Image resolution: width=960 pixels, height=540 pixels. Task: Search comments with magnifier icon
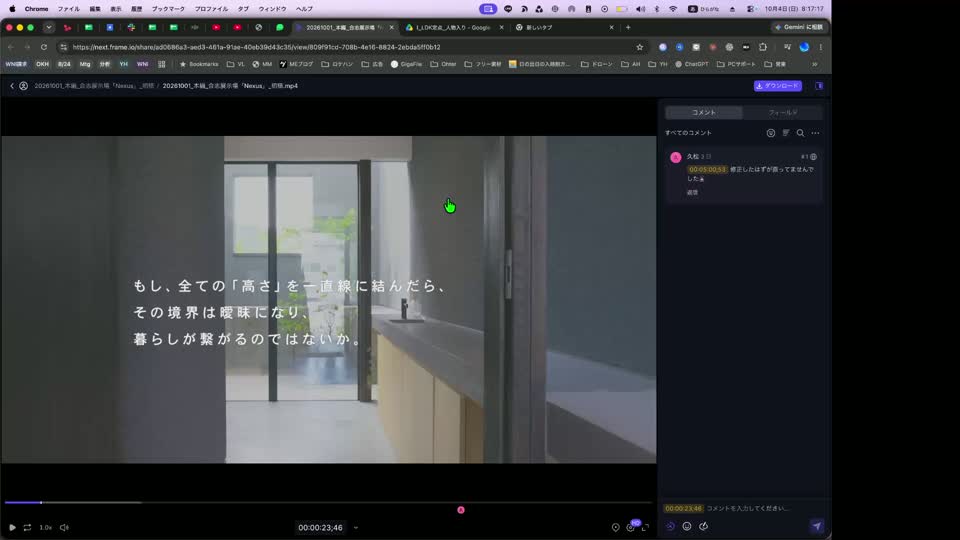point(800,133)
